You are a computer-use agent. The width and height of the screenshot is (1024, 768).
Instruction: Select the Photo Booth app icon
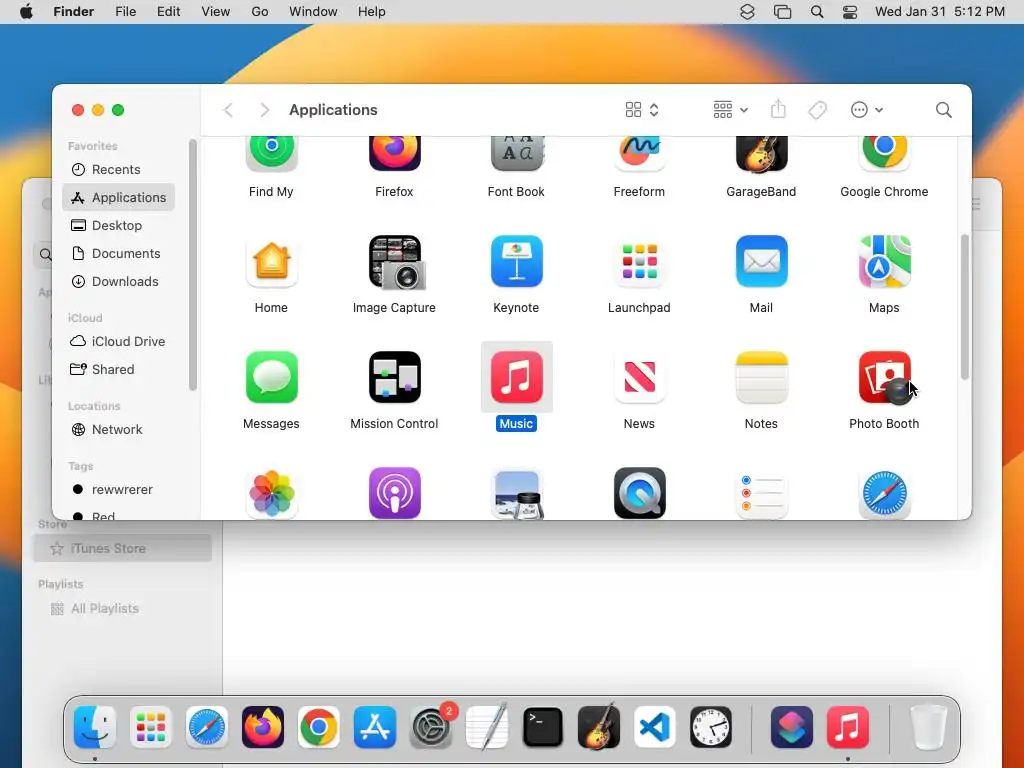884,377
